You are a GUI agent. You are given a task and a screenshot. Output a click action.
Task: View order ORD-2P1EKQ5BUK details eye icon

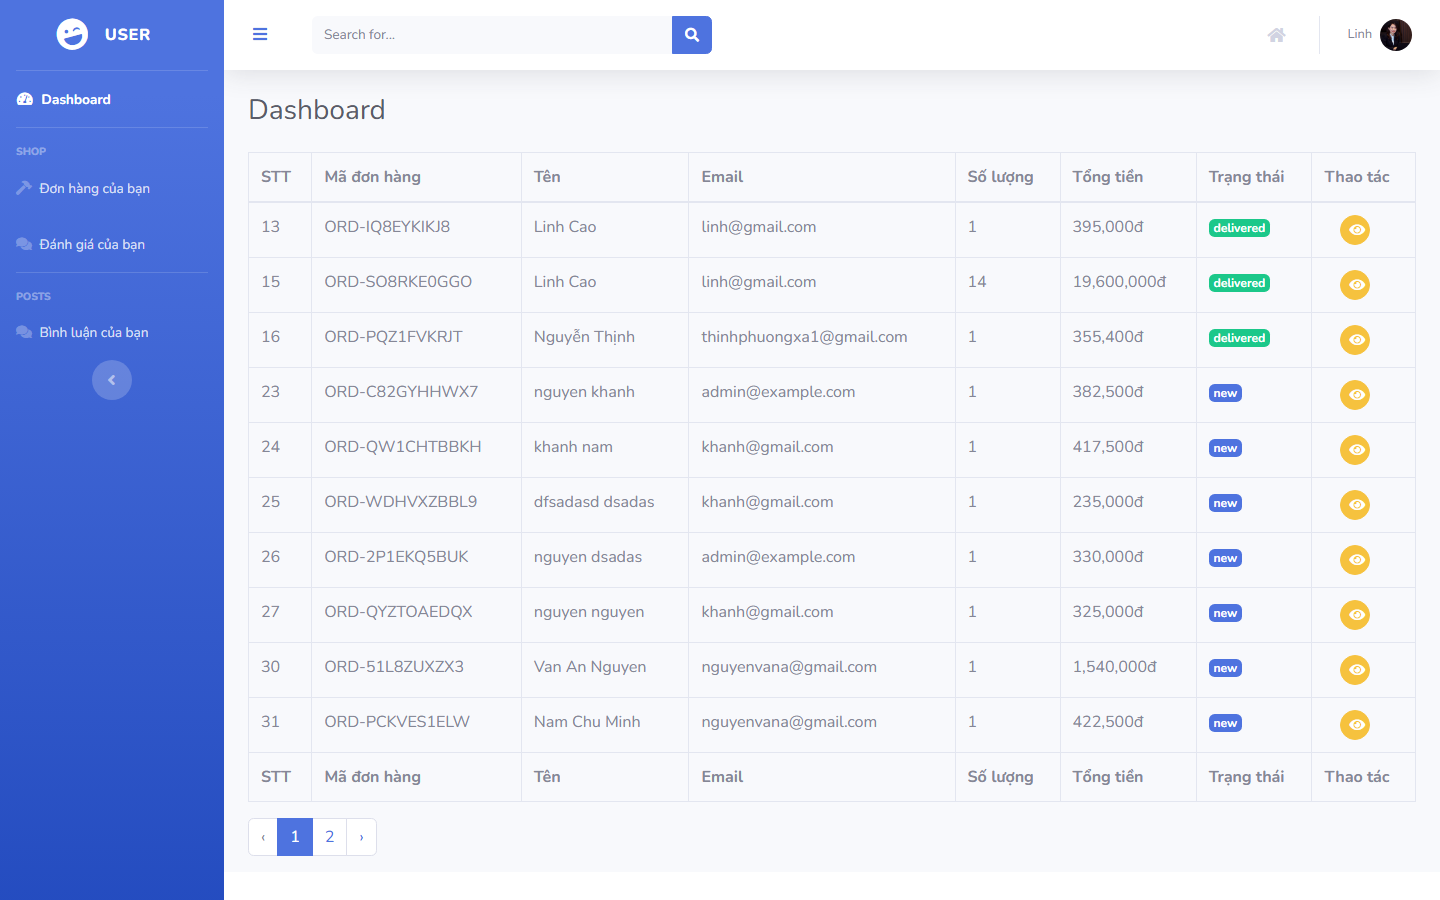(x=1355, y=560)
